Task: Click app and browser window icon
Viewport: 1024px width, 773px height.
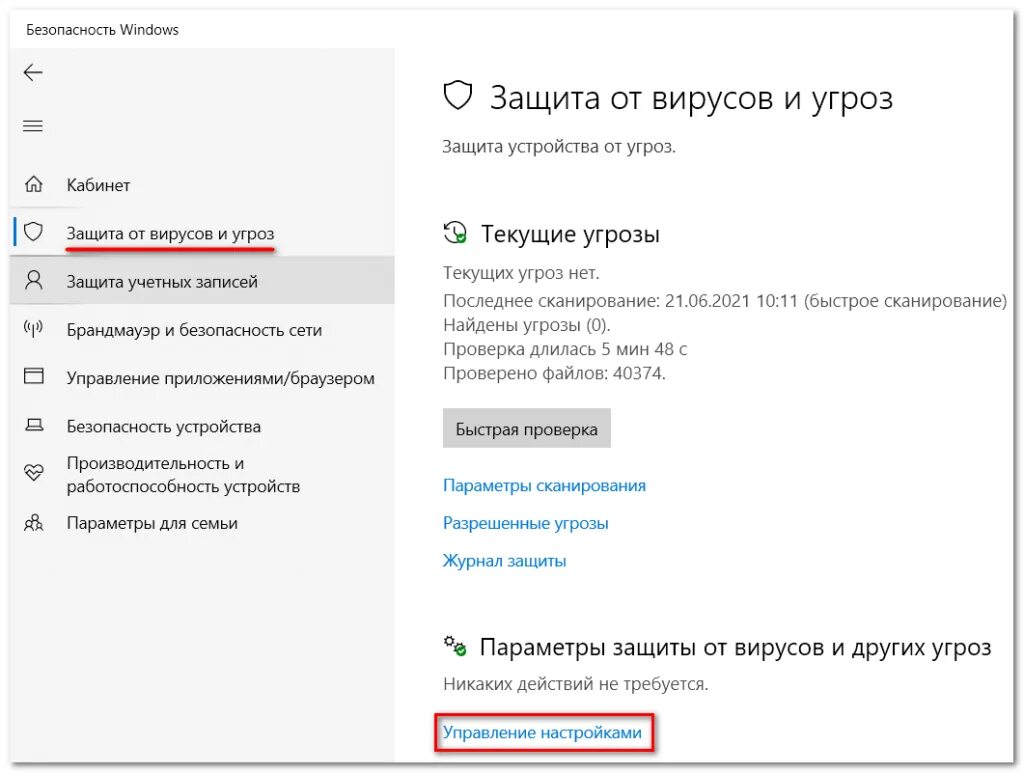Action: [x=33, y=376]
